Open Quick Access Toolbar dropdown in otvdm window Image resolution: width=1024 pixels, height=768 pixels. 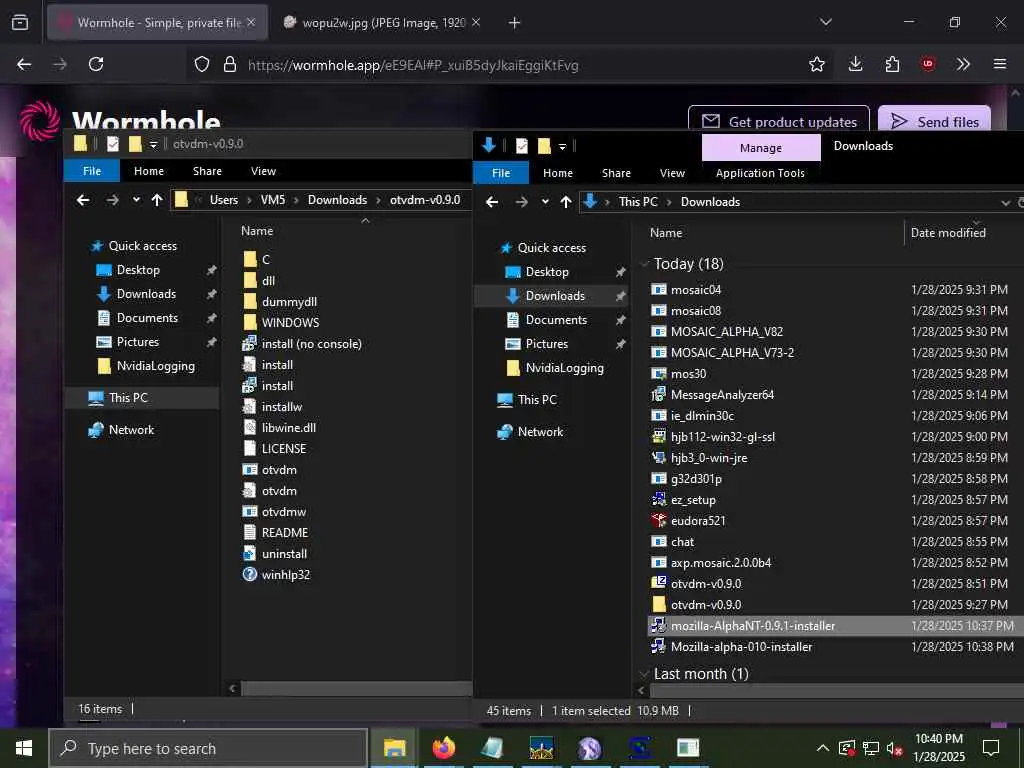(153, 144)
